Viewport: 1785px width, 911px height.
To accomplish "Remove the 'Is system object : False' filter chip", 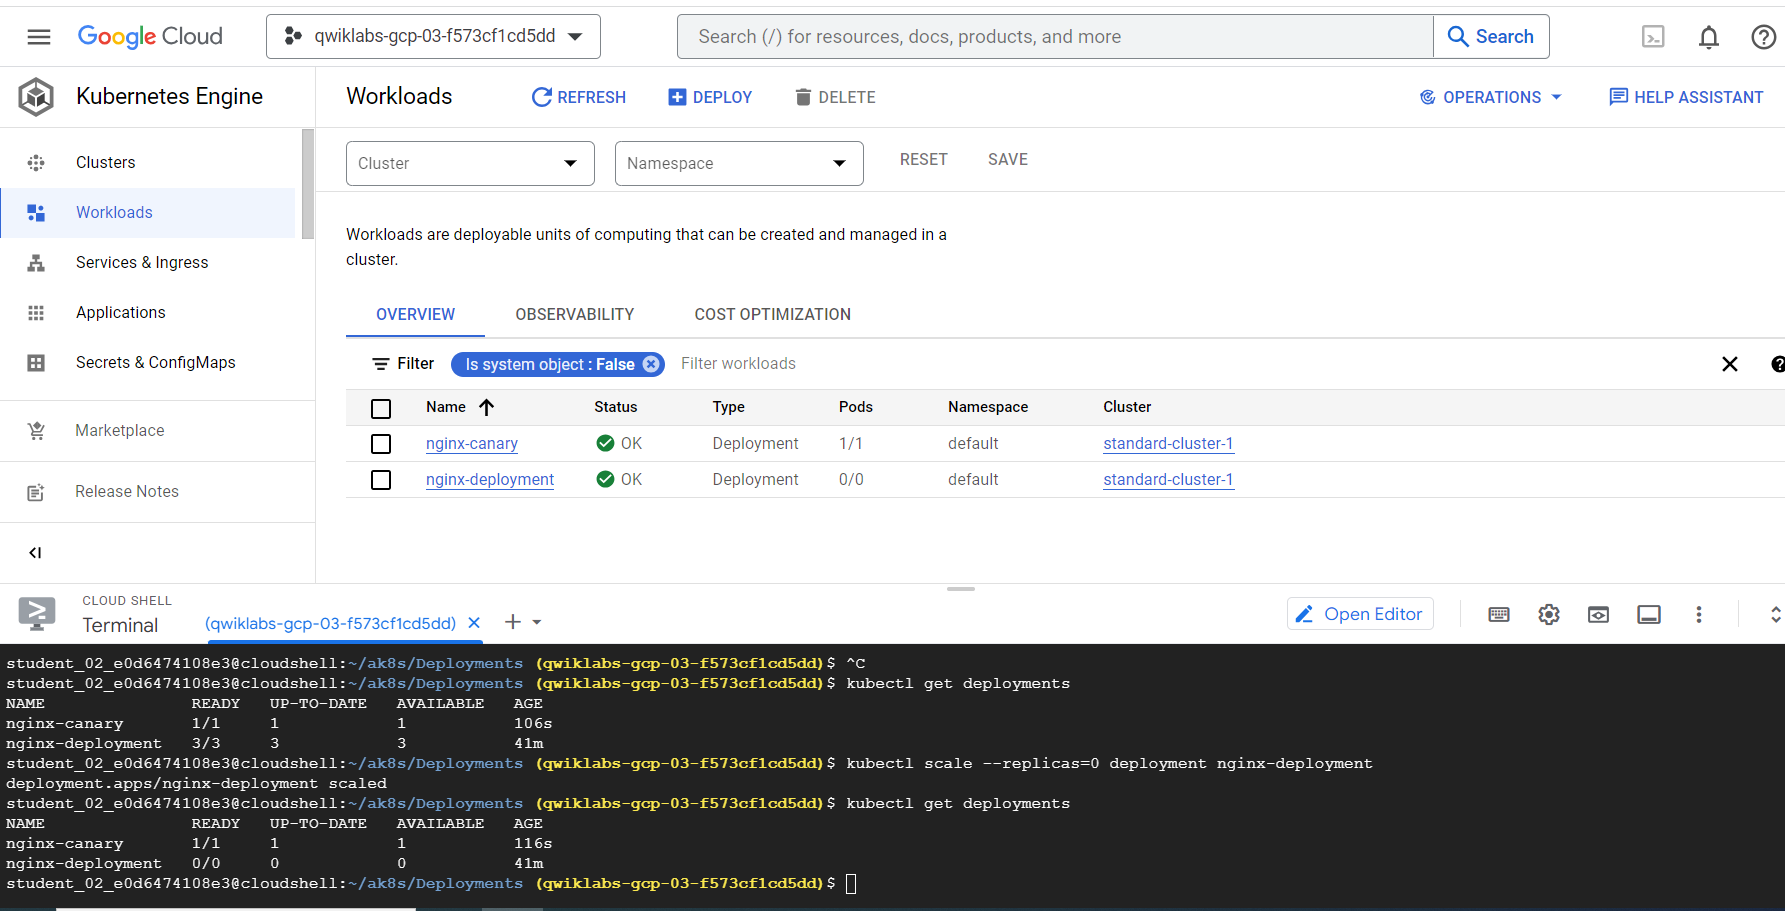I will pos(651,364).
